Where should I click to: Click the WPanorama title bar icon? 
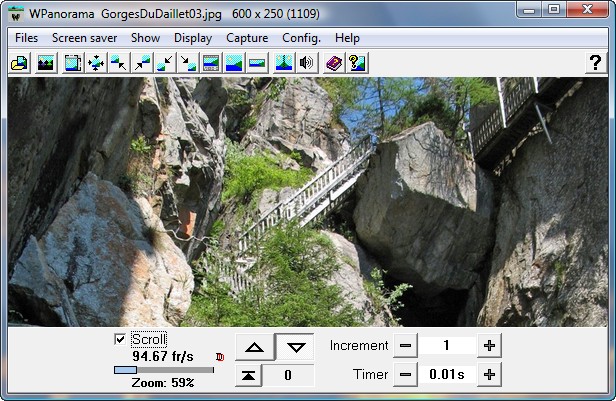tap(16, 14)
